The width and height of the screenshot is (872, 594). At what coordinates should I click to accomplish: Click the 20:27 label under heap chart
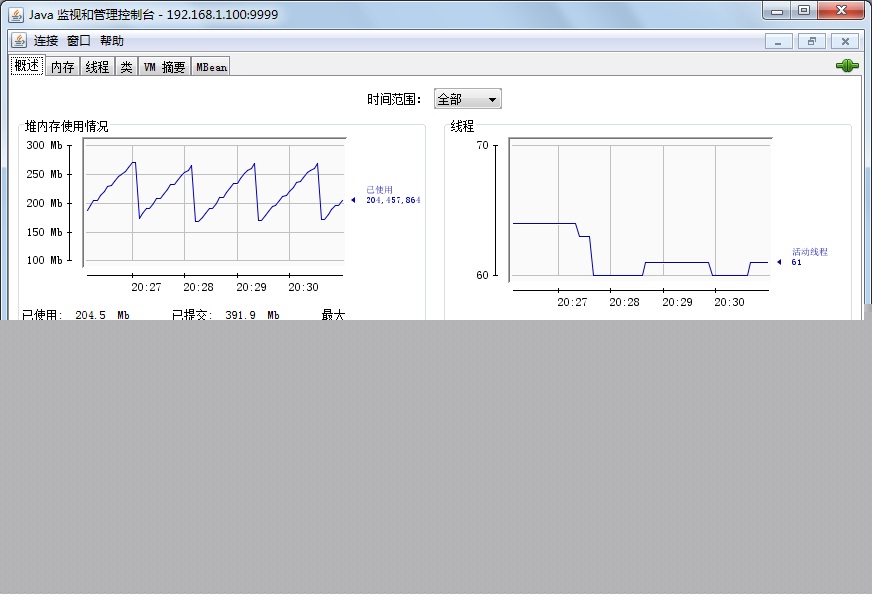coord(146,287)
